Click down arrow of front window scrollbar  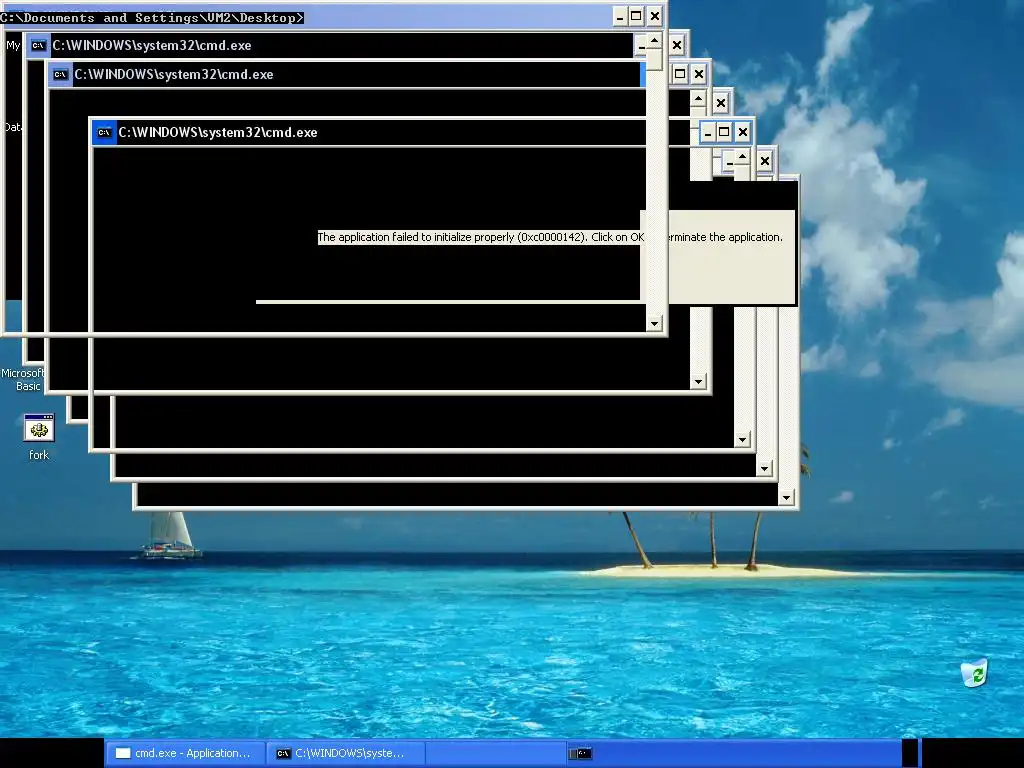[654, 323]
